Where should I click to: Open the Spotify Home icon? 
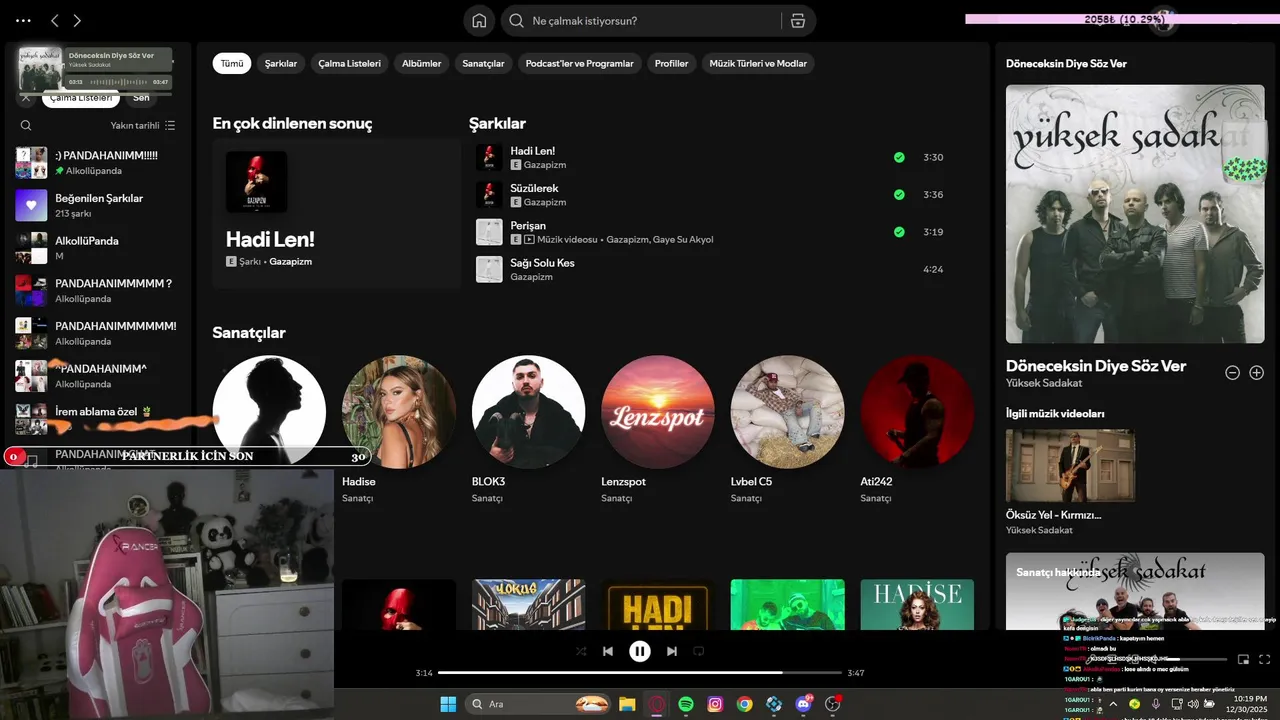click(479, 20)
